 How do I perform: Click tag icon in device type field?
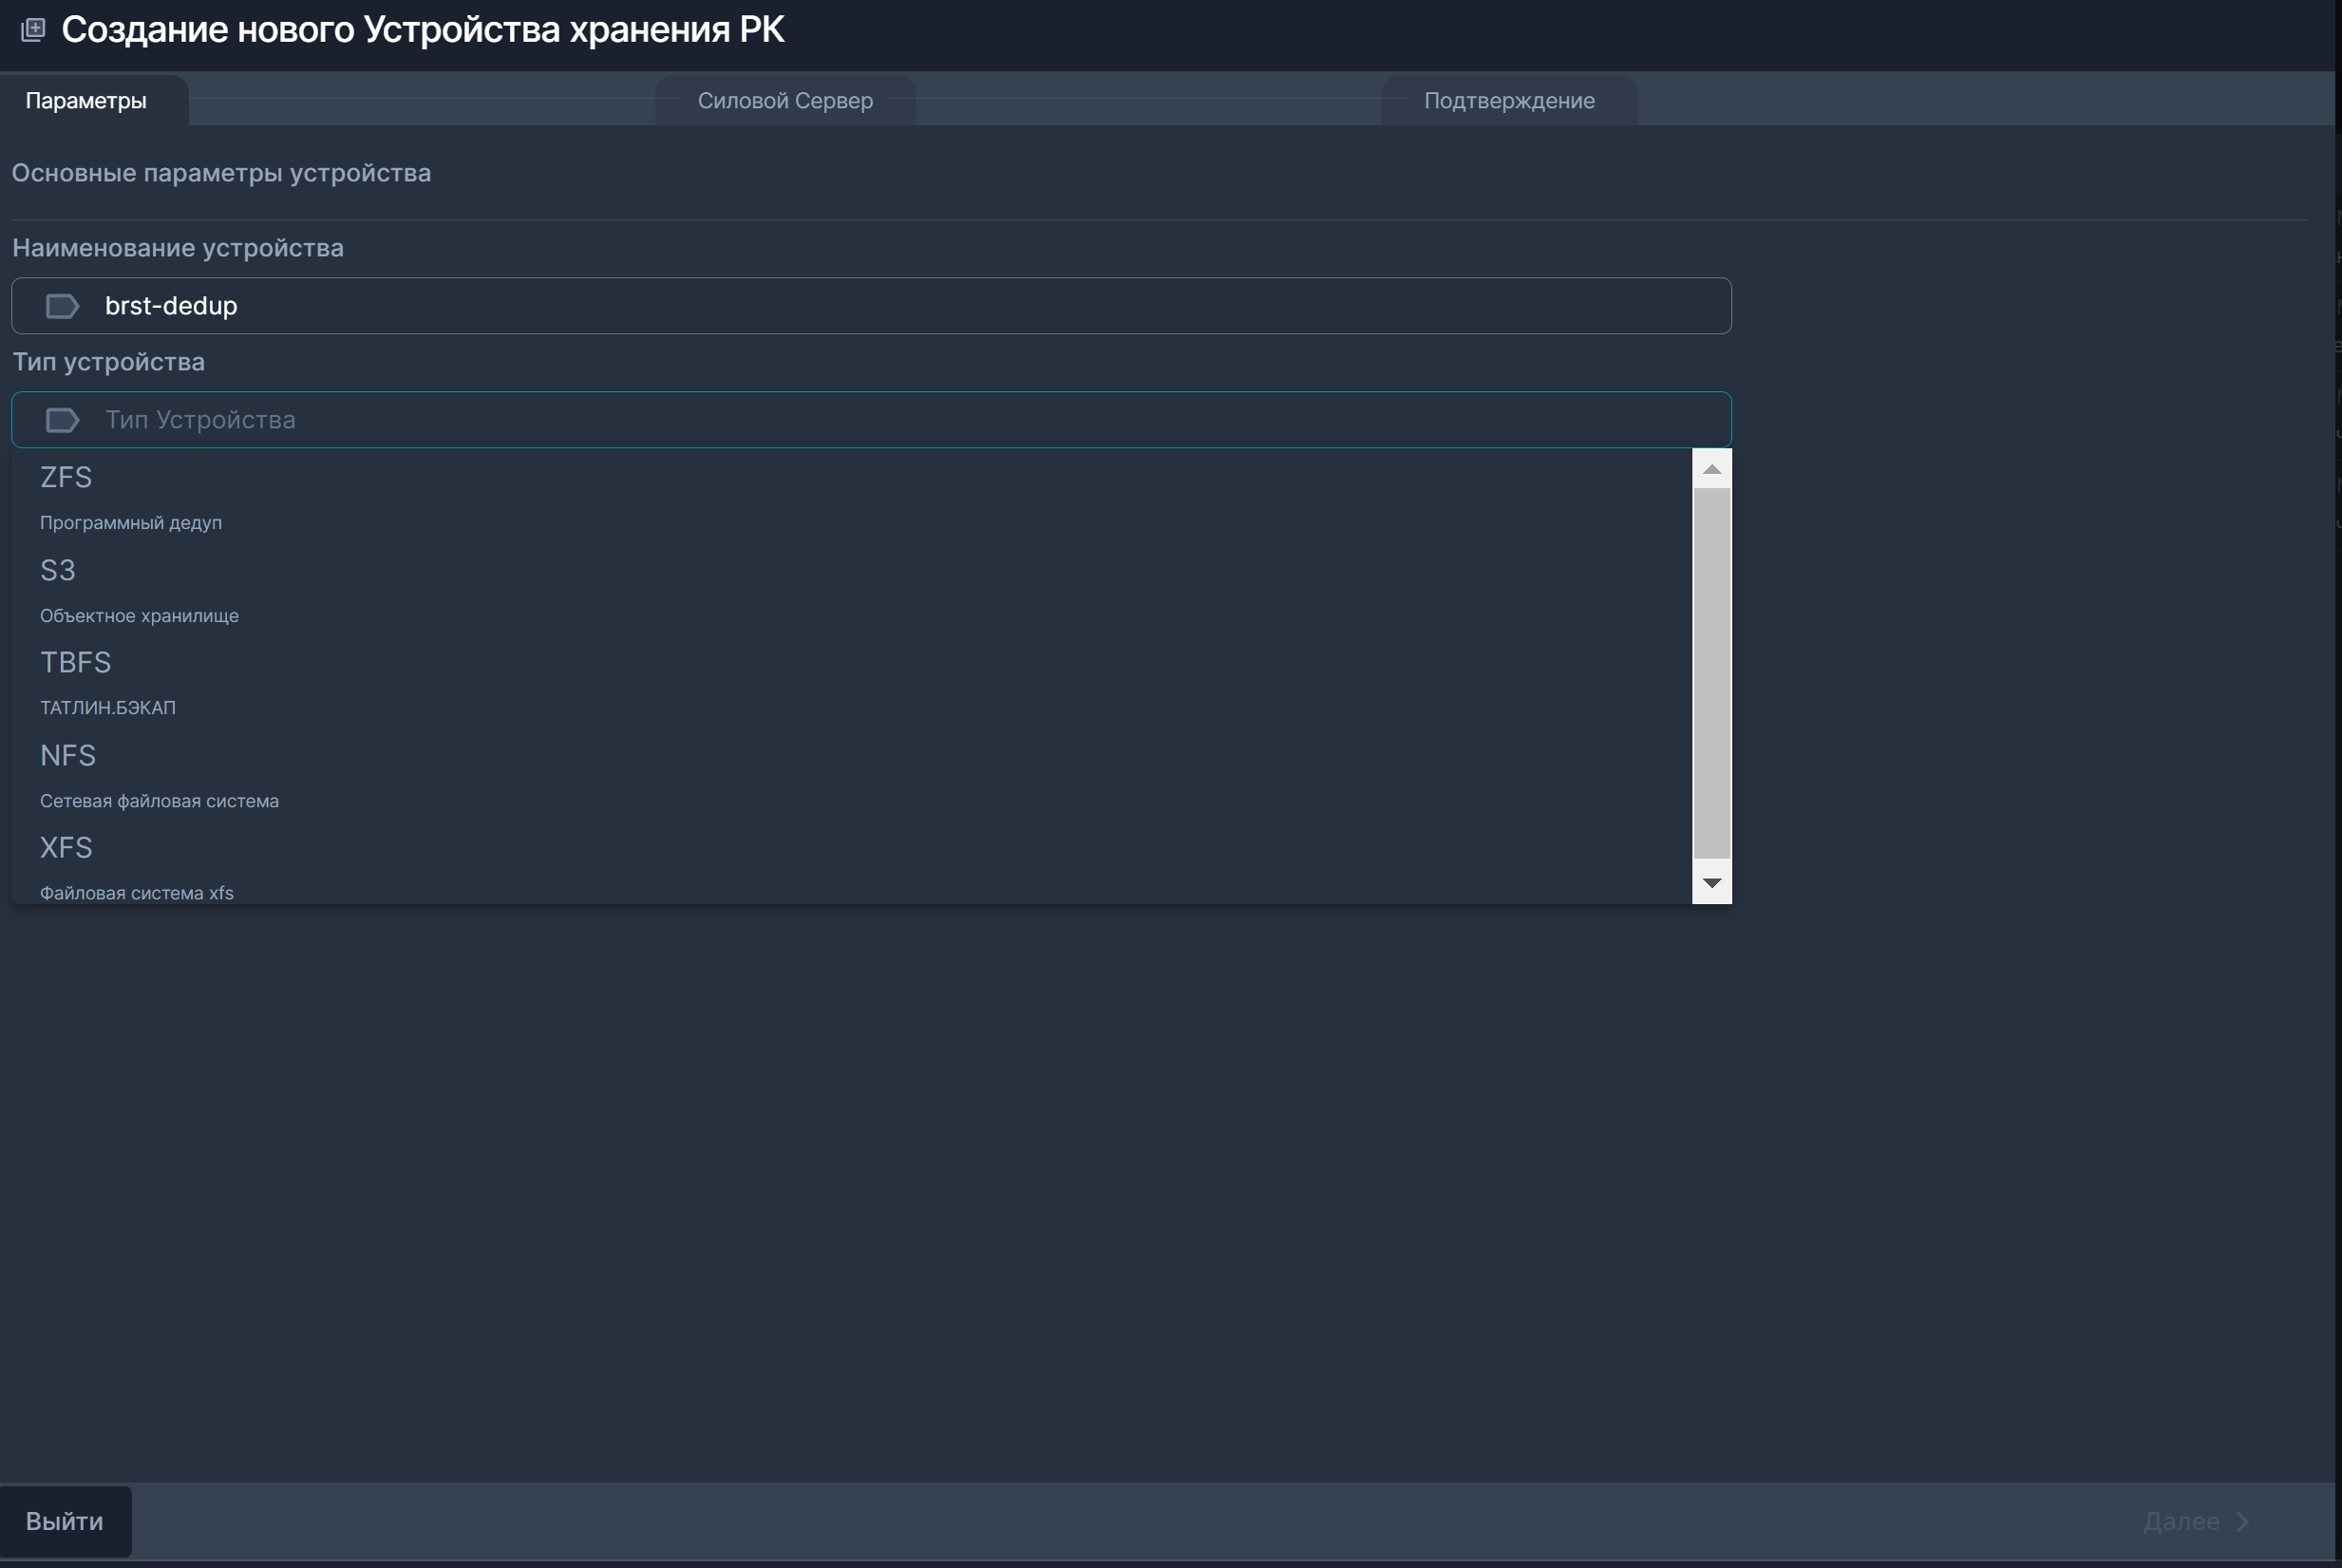[x=62, y=420]
